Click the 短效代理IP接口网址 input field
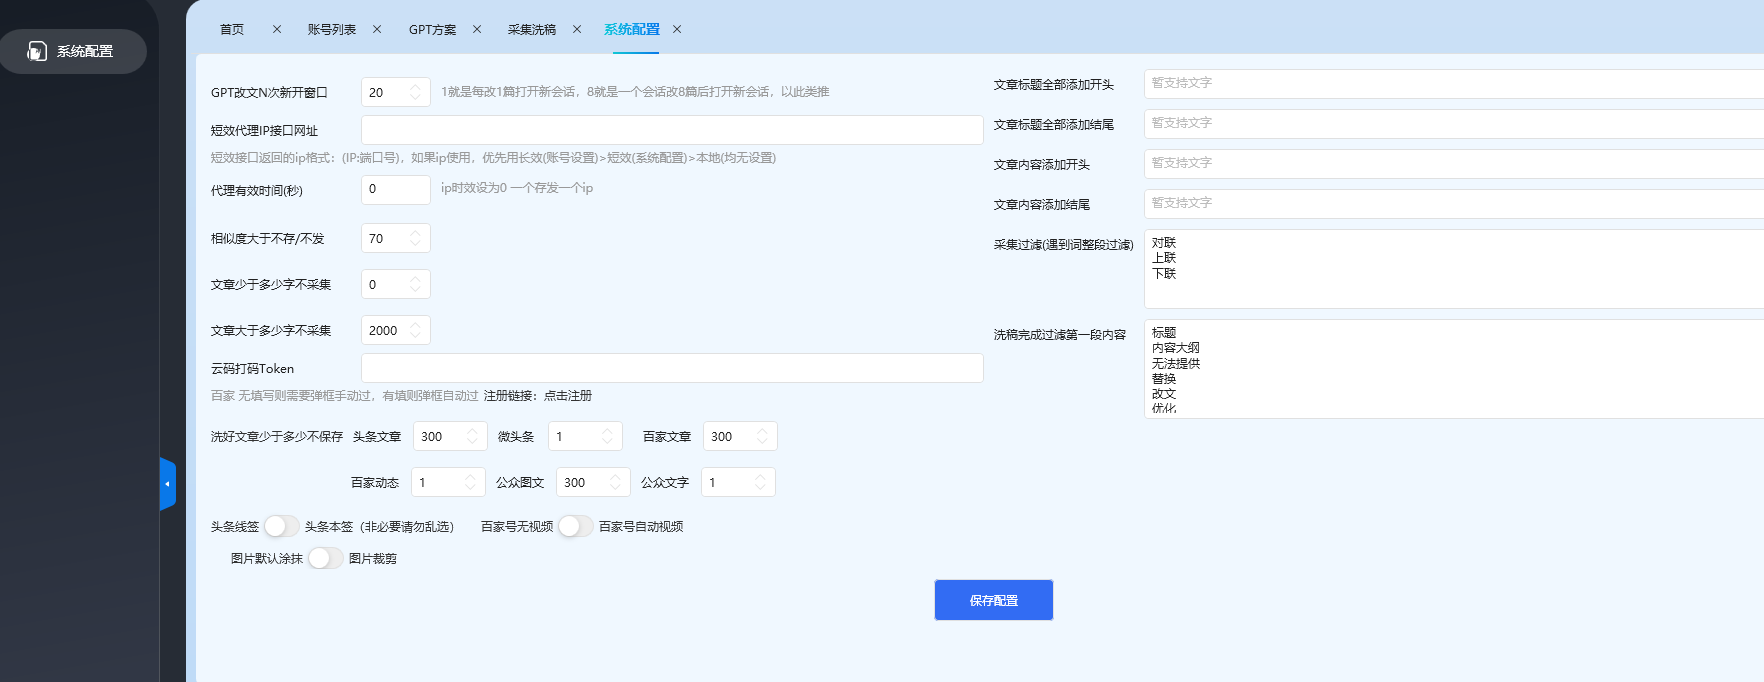 tap(671, 130)
